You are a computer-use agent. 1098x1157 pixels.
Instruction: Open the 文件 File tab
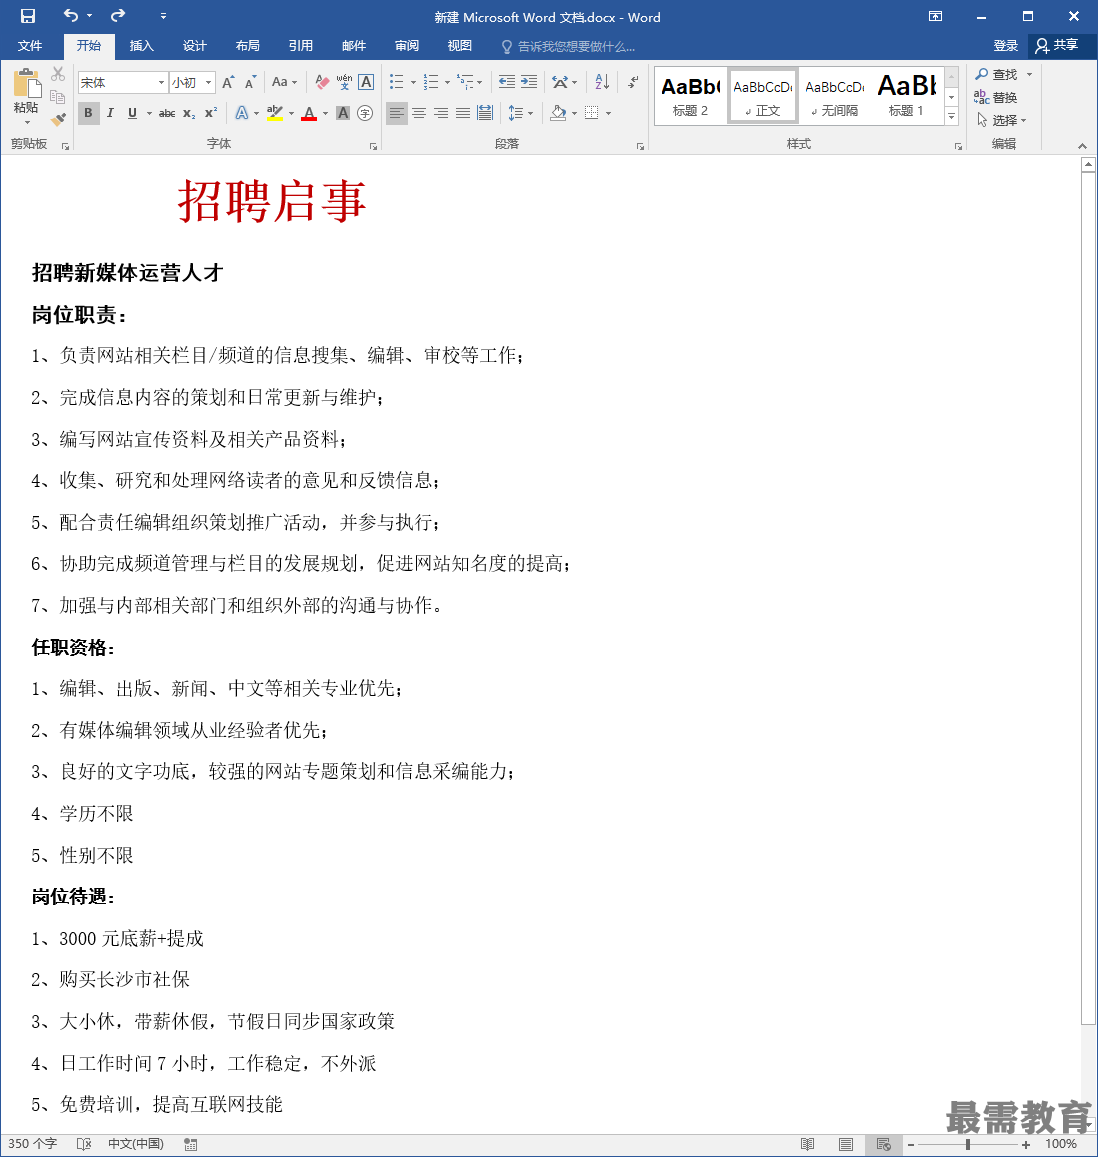coord(30,46)
